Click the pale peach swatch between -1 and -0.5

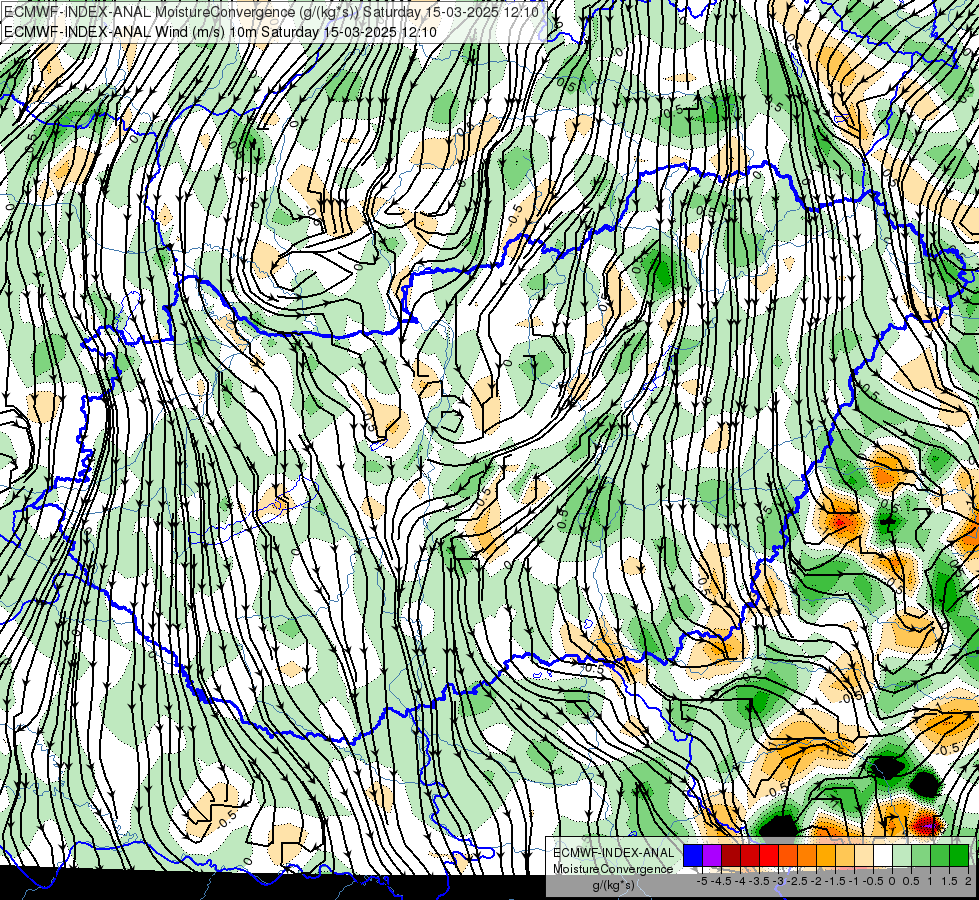click(x=864, y=856)
